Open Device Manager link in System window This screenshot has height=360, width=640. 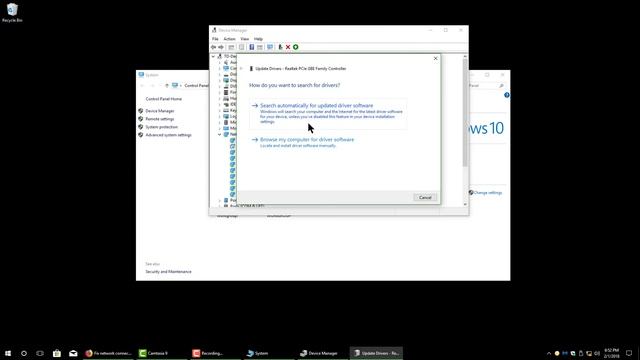(x=160, y=111)
